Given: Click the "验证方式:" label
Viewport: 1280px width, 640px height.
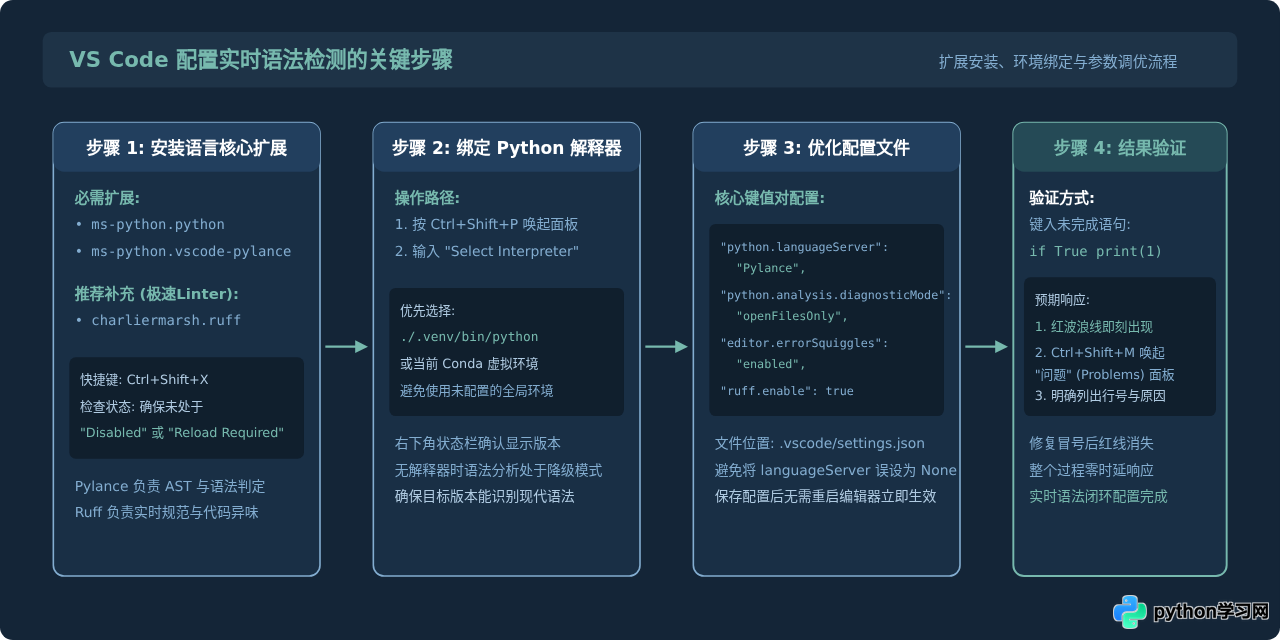Looking at the screenshot, I should 1062,198.
